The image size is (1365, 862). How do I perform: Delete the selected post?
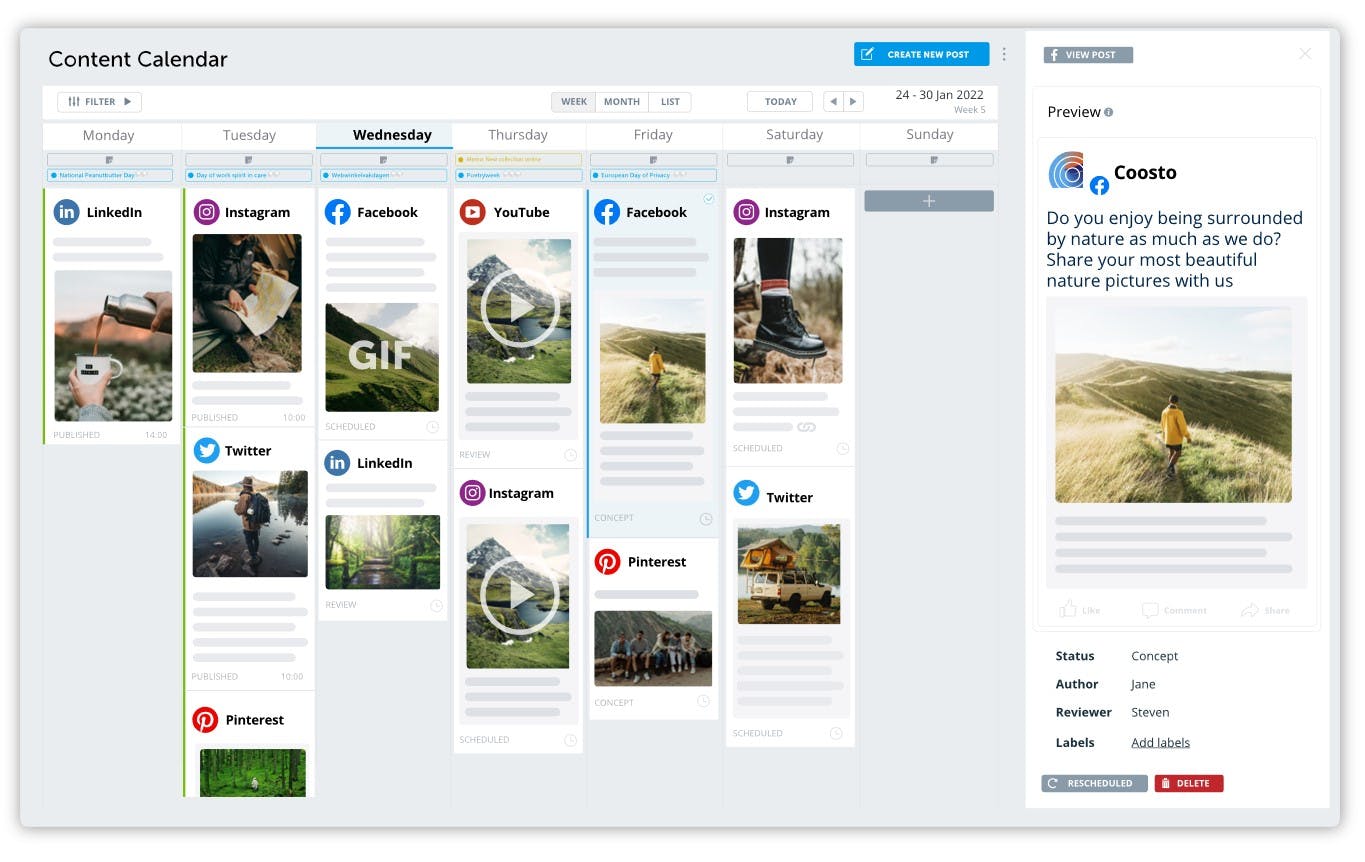coord(1189,784)
